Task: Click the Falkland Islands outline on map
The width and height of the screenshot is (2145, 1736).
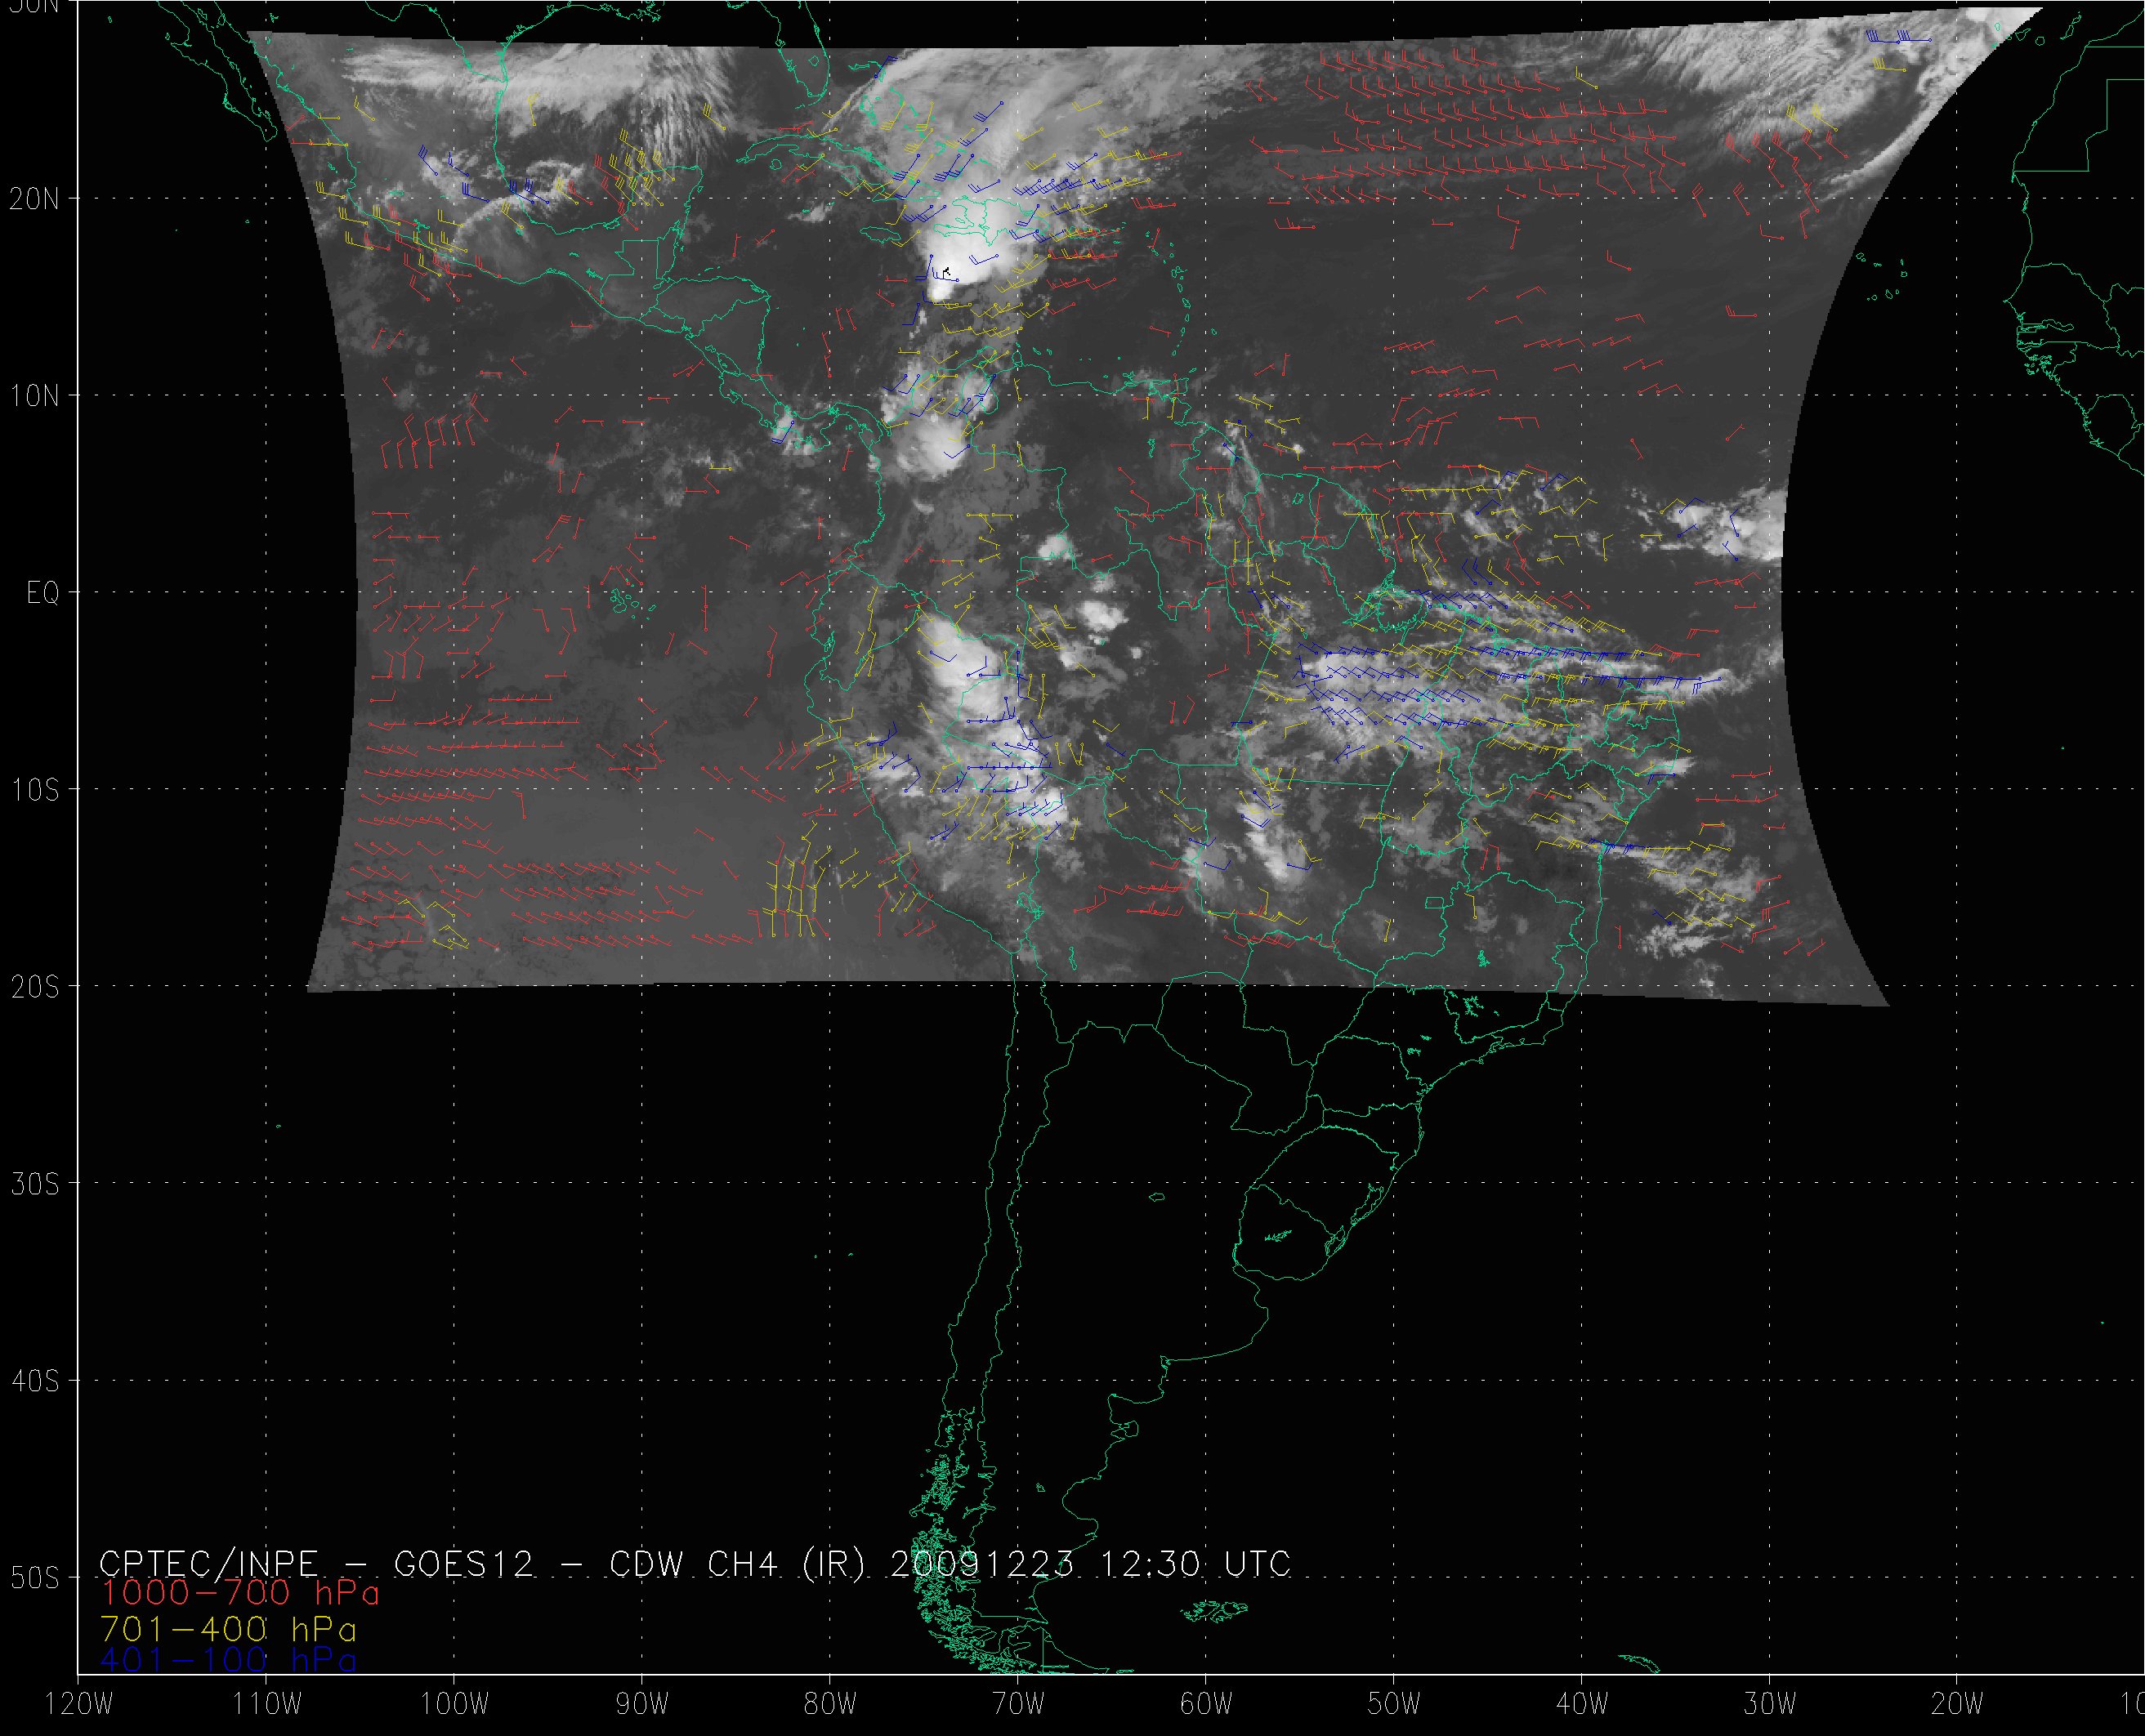Action: point(1212,1610)
